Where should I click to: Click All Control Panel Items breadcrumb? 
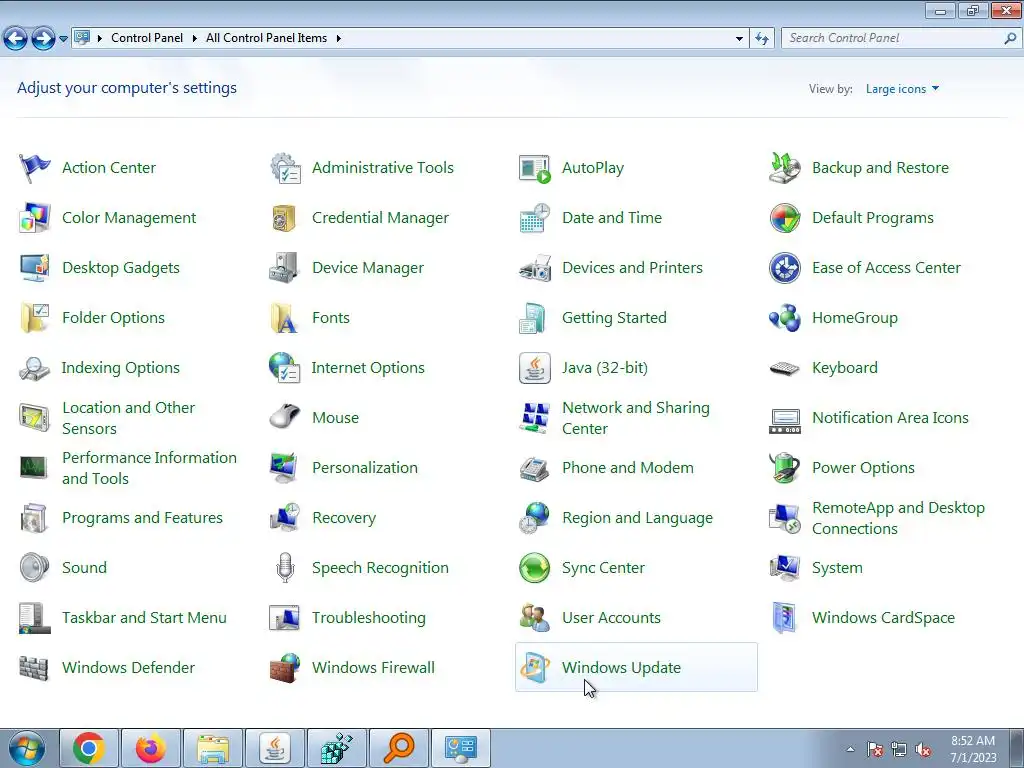(266, 38)
